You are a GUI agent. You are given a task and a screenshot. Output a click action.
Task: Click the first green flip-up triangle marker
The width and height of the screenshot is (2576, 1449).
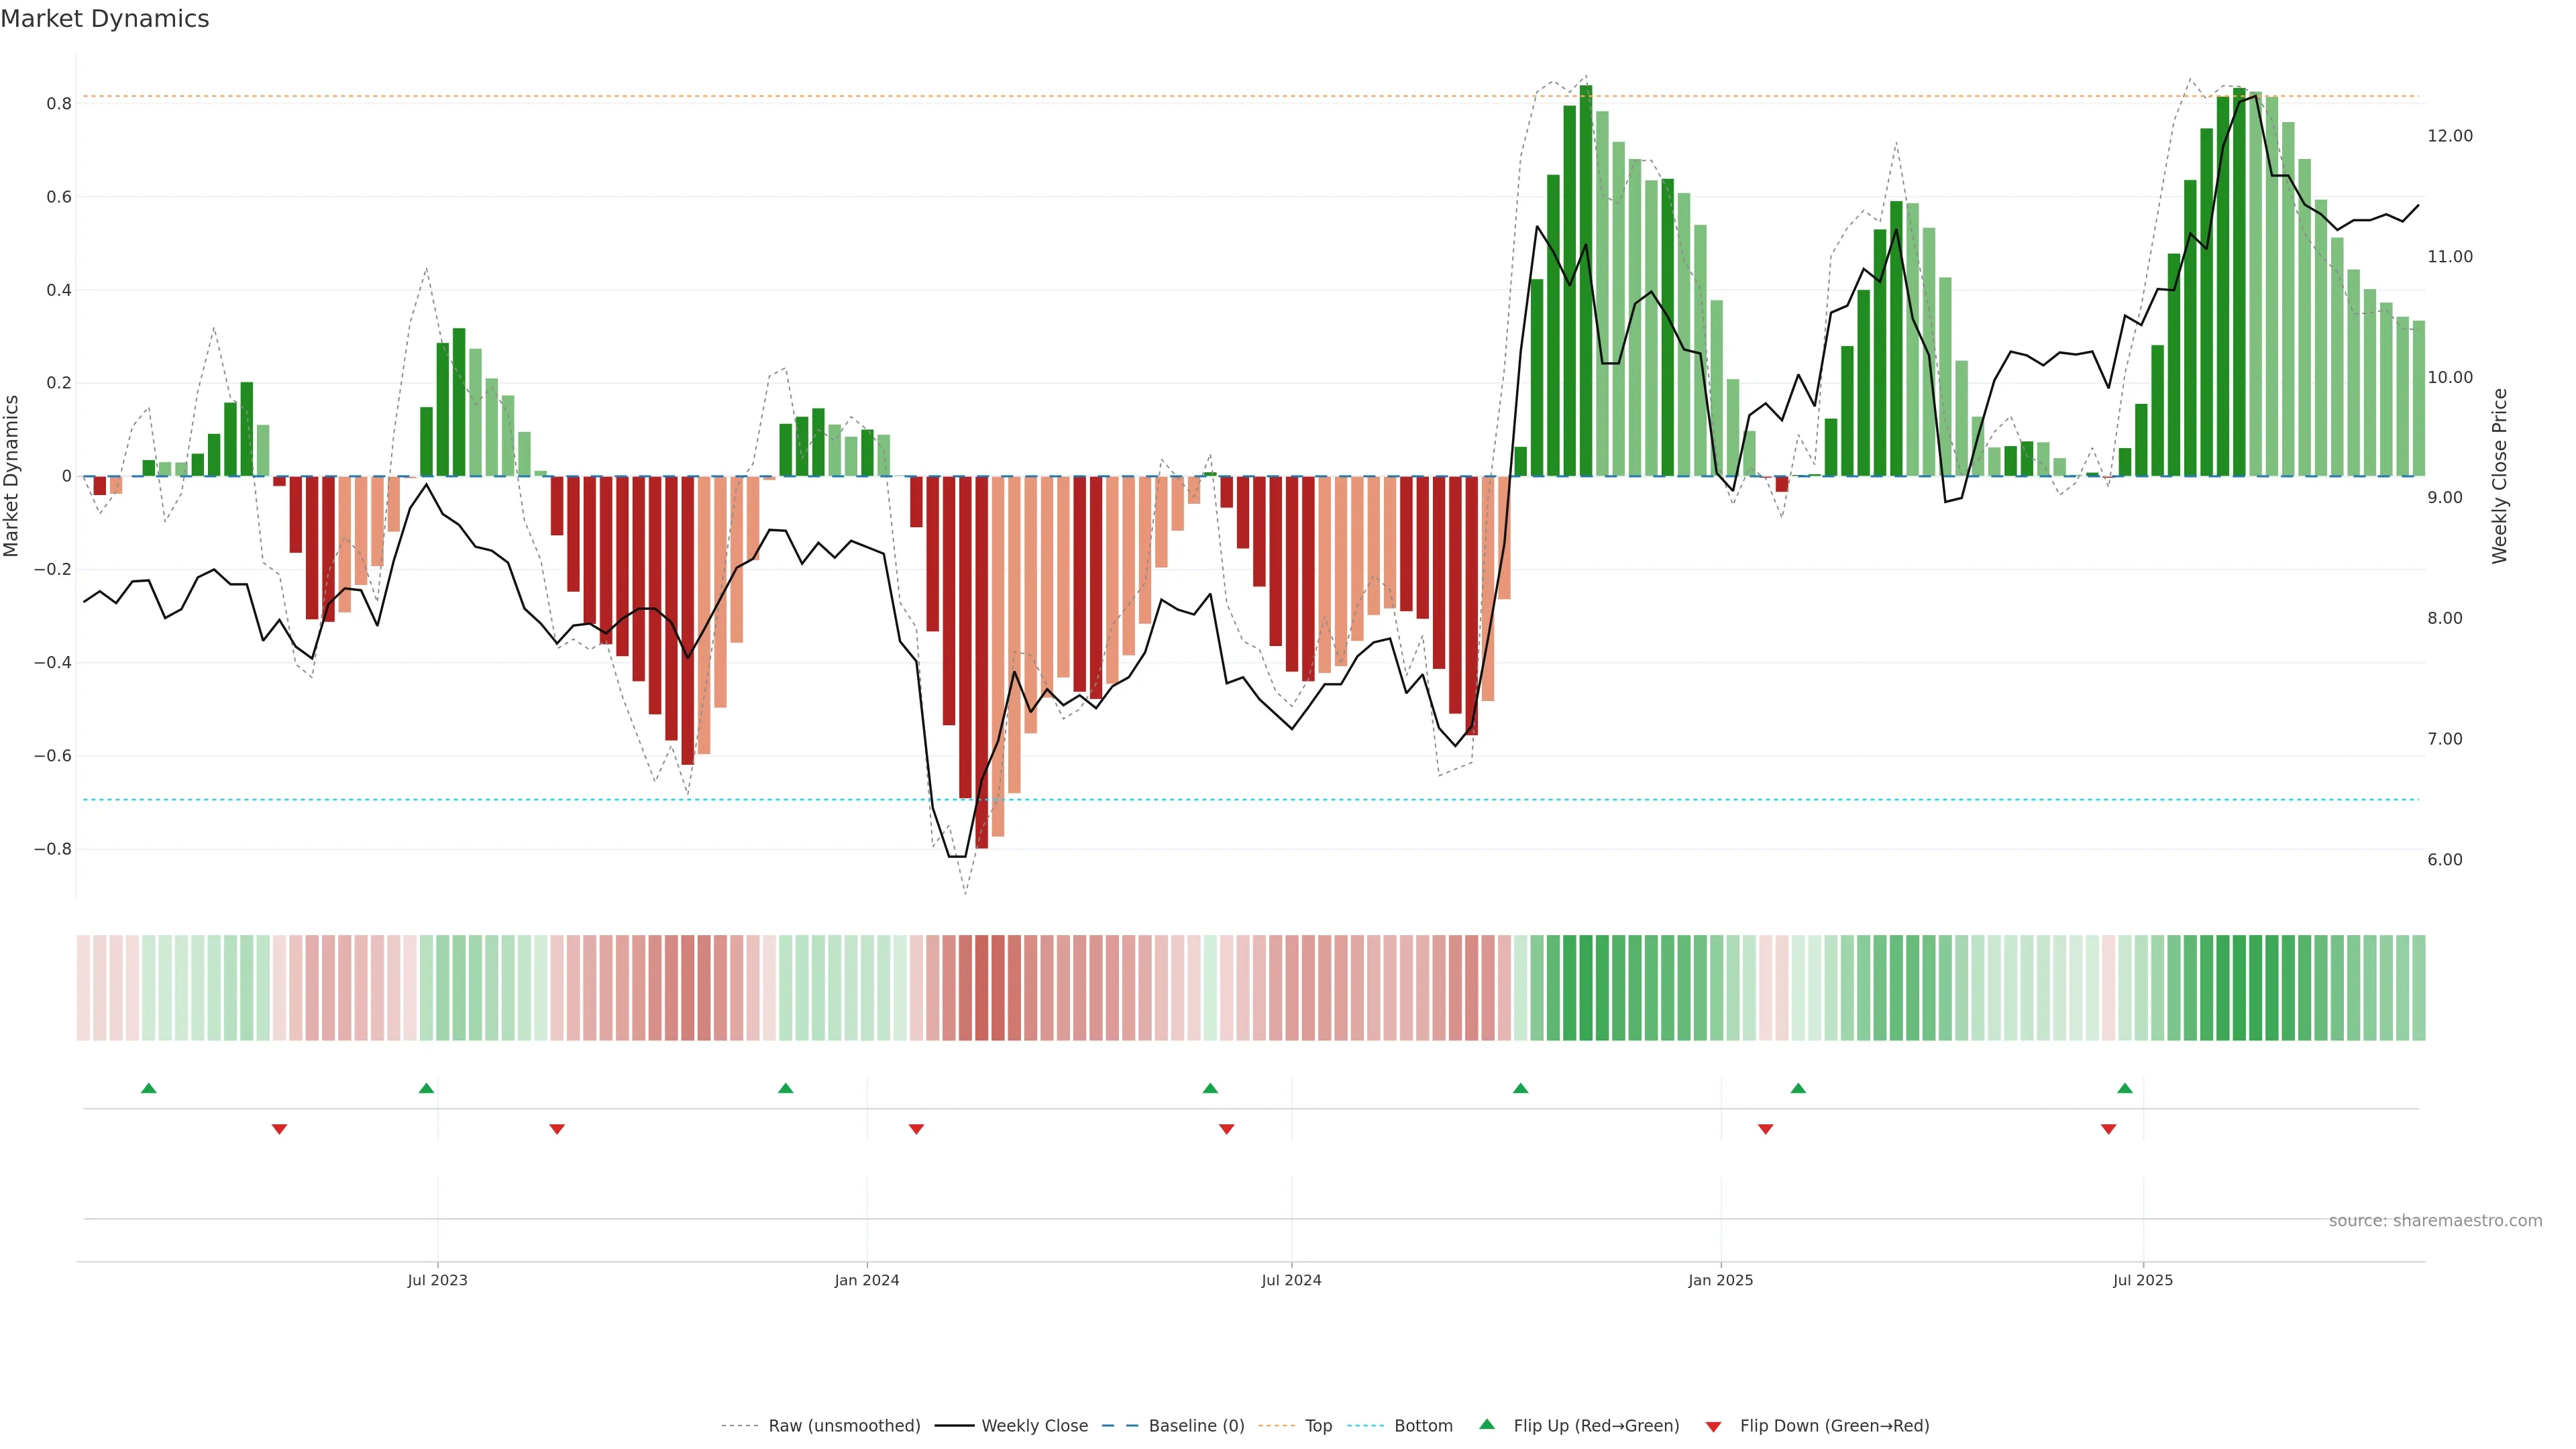[149, 1088]
